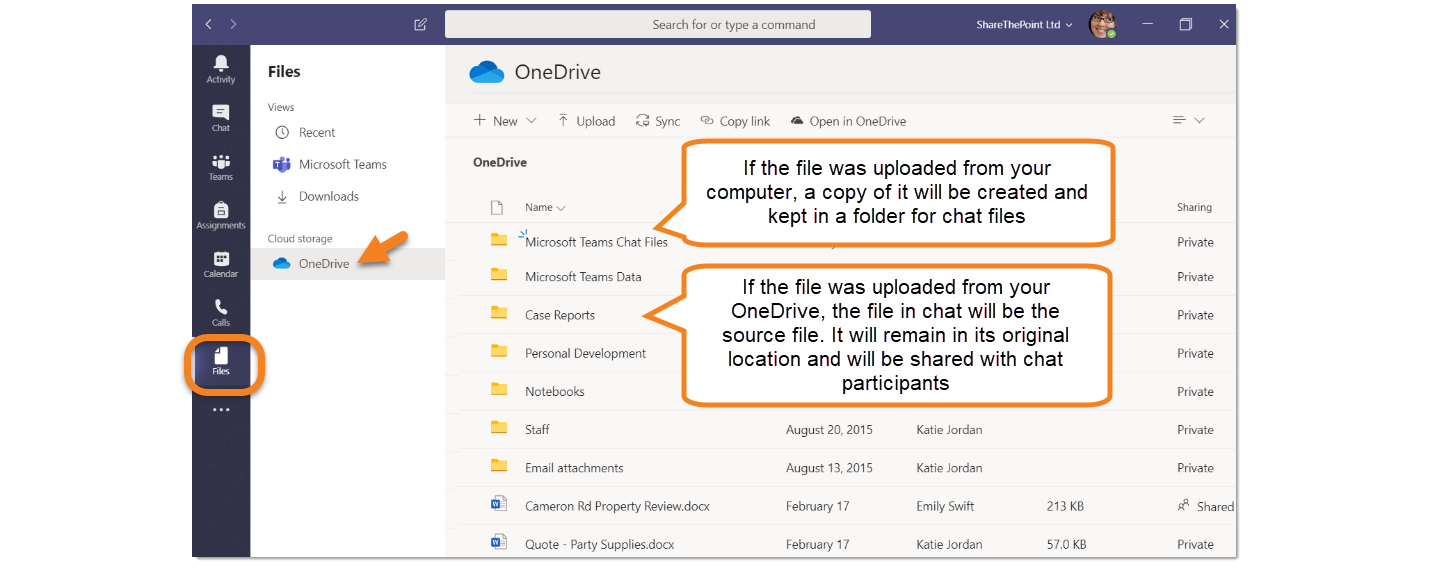Open Cameron Rd Property Review.docx
The width and height of the screenshot is (1435, 568).
point(617,506)
